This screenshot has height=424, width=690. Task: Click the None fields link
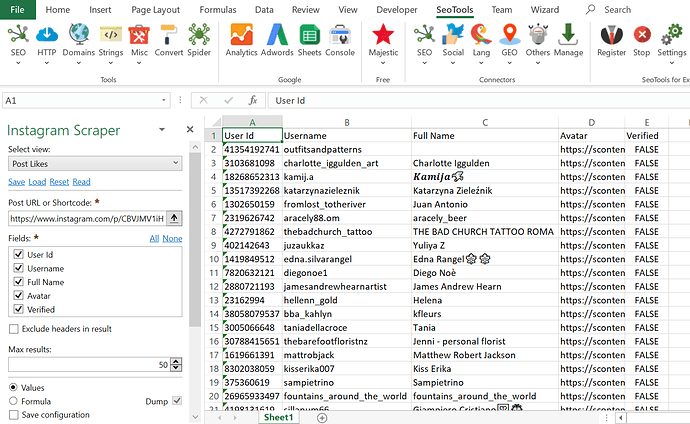click(x=172, y=238)
